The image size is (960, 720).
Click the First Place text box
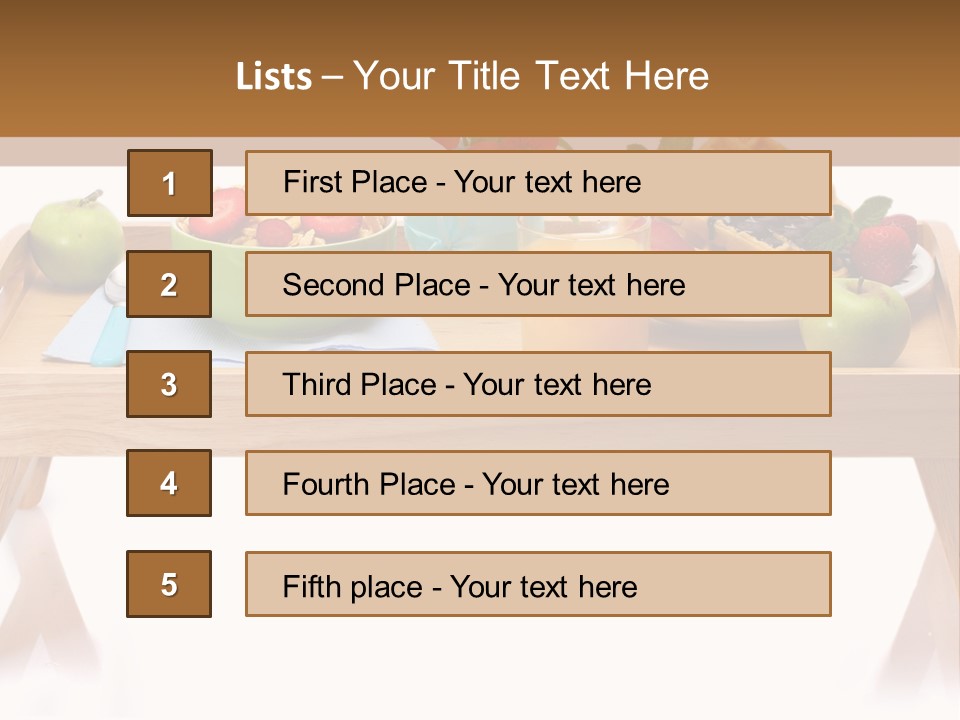(538, 183)
